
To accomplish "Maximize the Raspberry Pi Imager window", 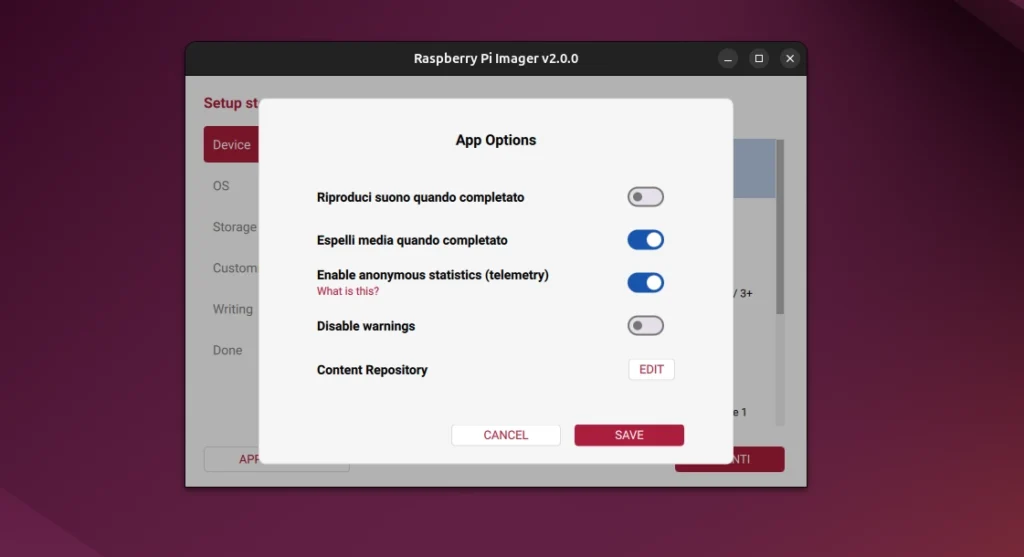I will point(759,59).
